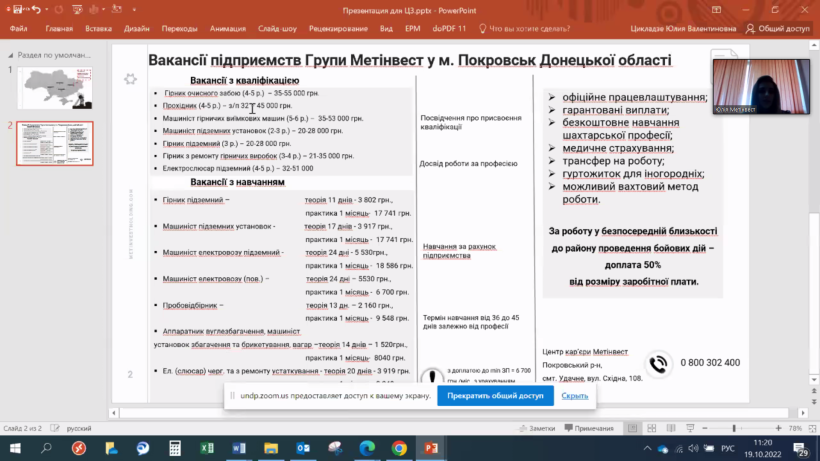Image resolution: width=820 pixels, height=461 pixels.
Task: Open Outlook from the taskbar
Action: click(303, 448)
